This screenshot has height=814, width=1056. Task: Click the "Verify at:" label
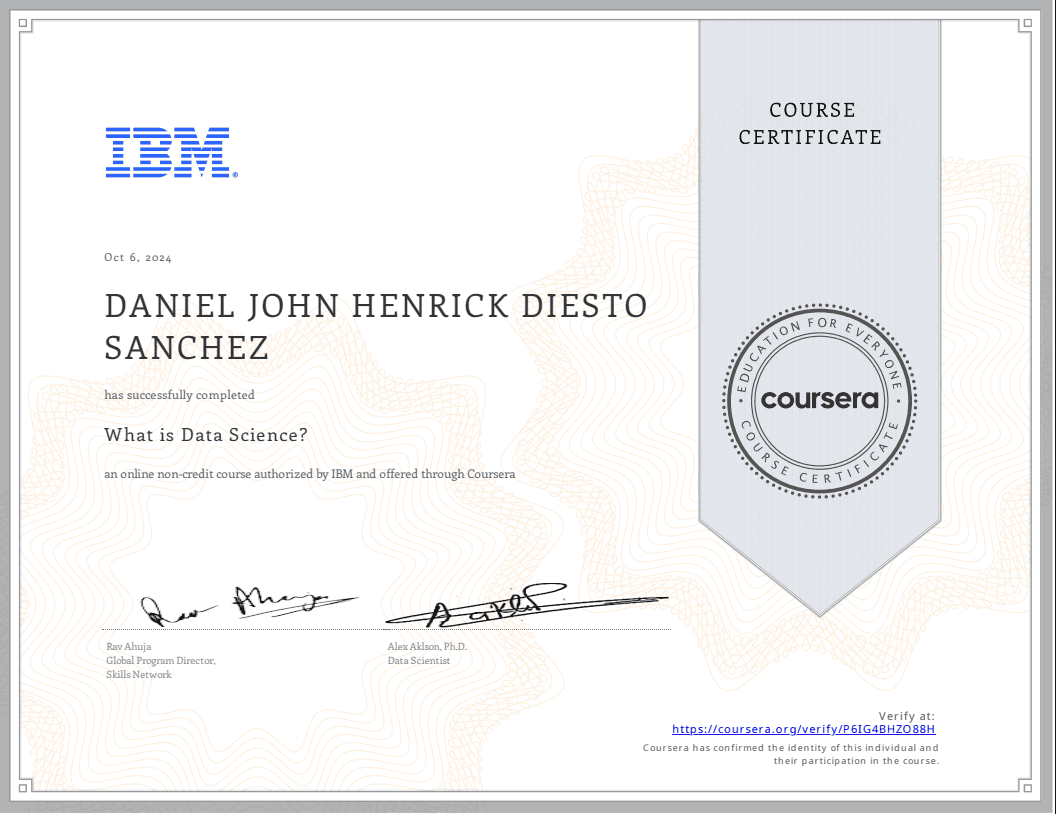coord(906,716)
